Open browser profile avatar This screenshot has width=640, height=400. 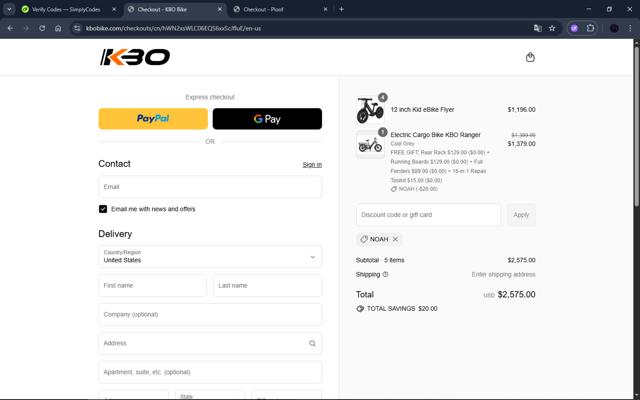click(x=614, y=28)
